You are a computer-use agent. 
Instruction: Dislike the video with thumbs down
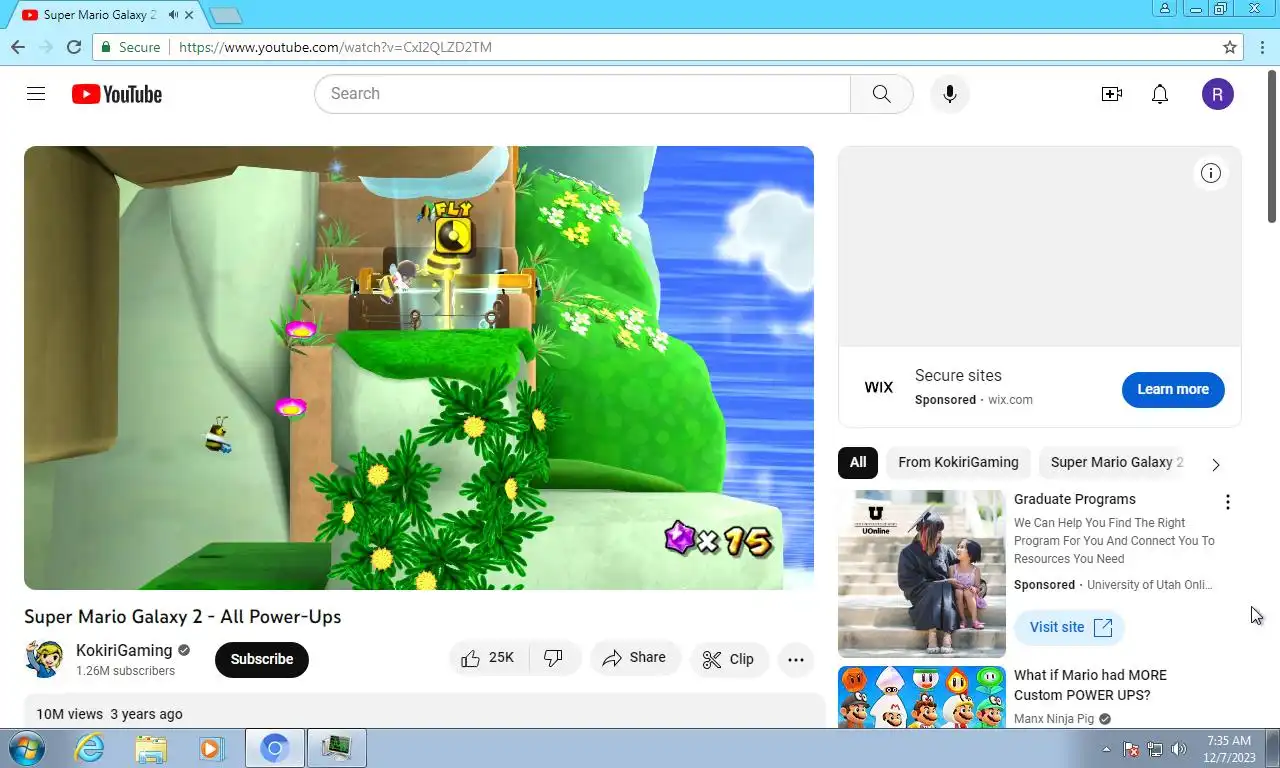pos(553,658)
